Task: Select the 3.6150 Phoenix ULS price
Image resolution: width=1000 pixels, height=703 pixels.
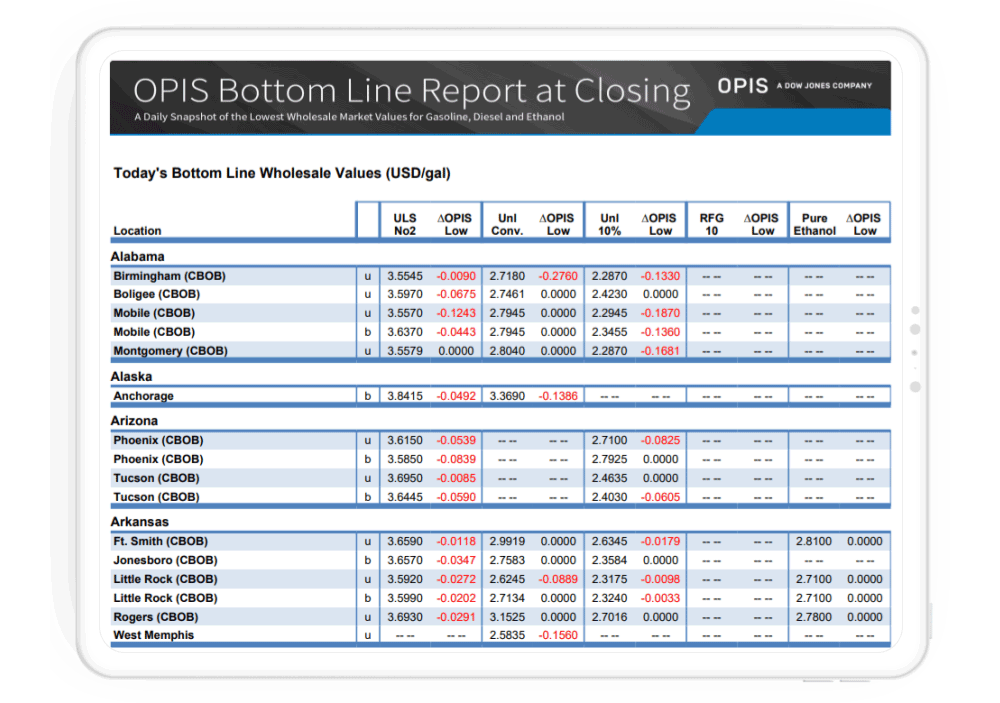Action: click(x=405, y=440)
